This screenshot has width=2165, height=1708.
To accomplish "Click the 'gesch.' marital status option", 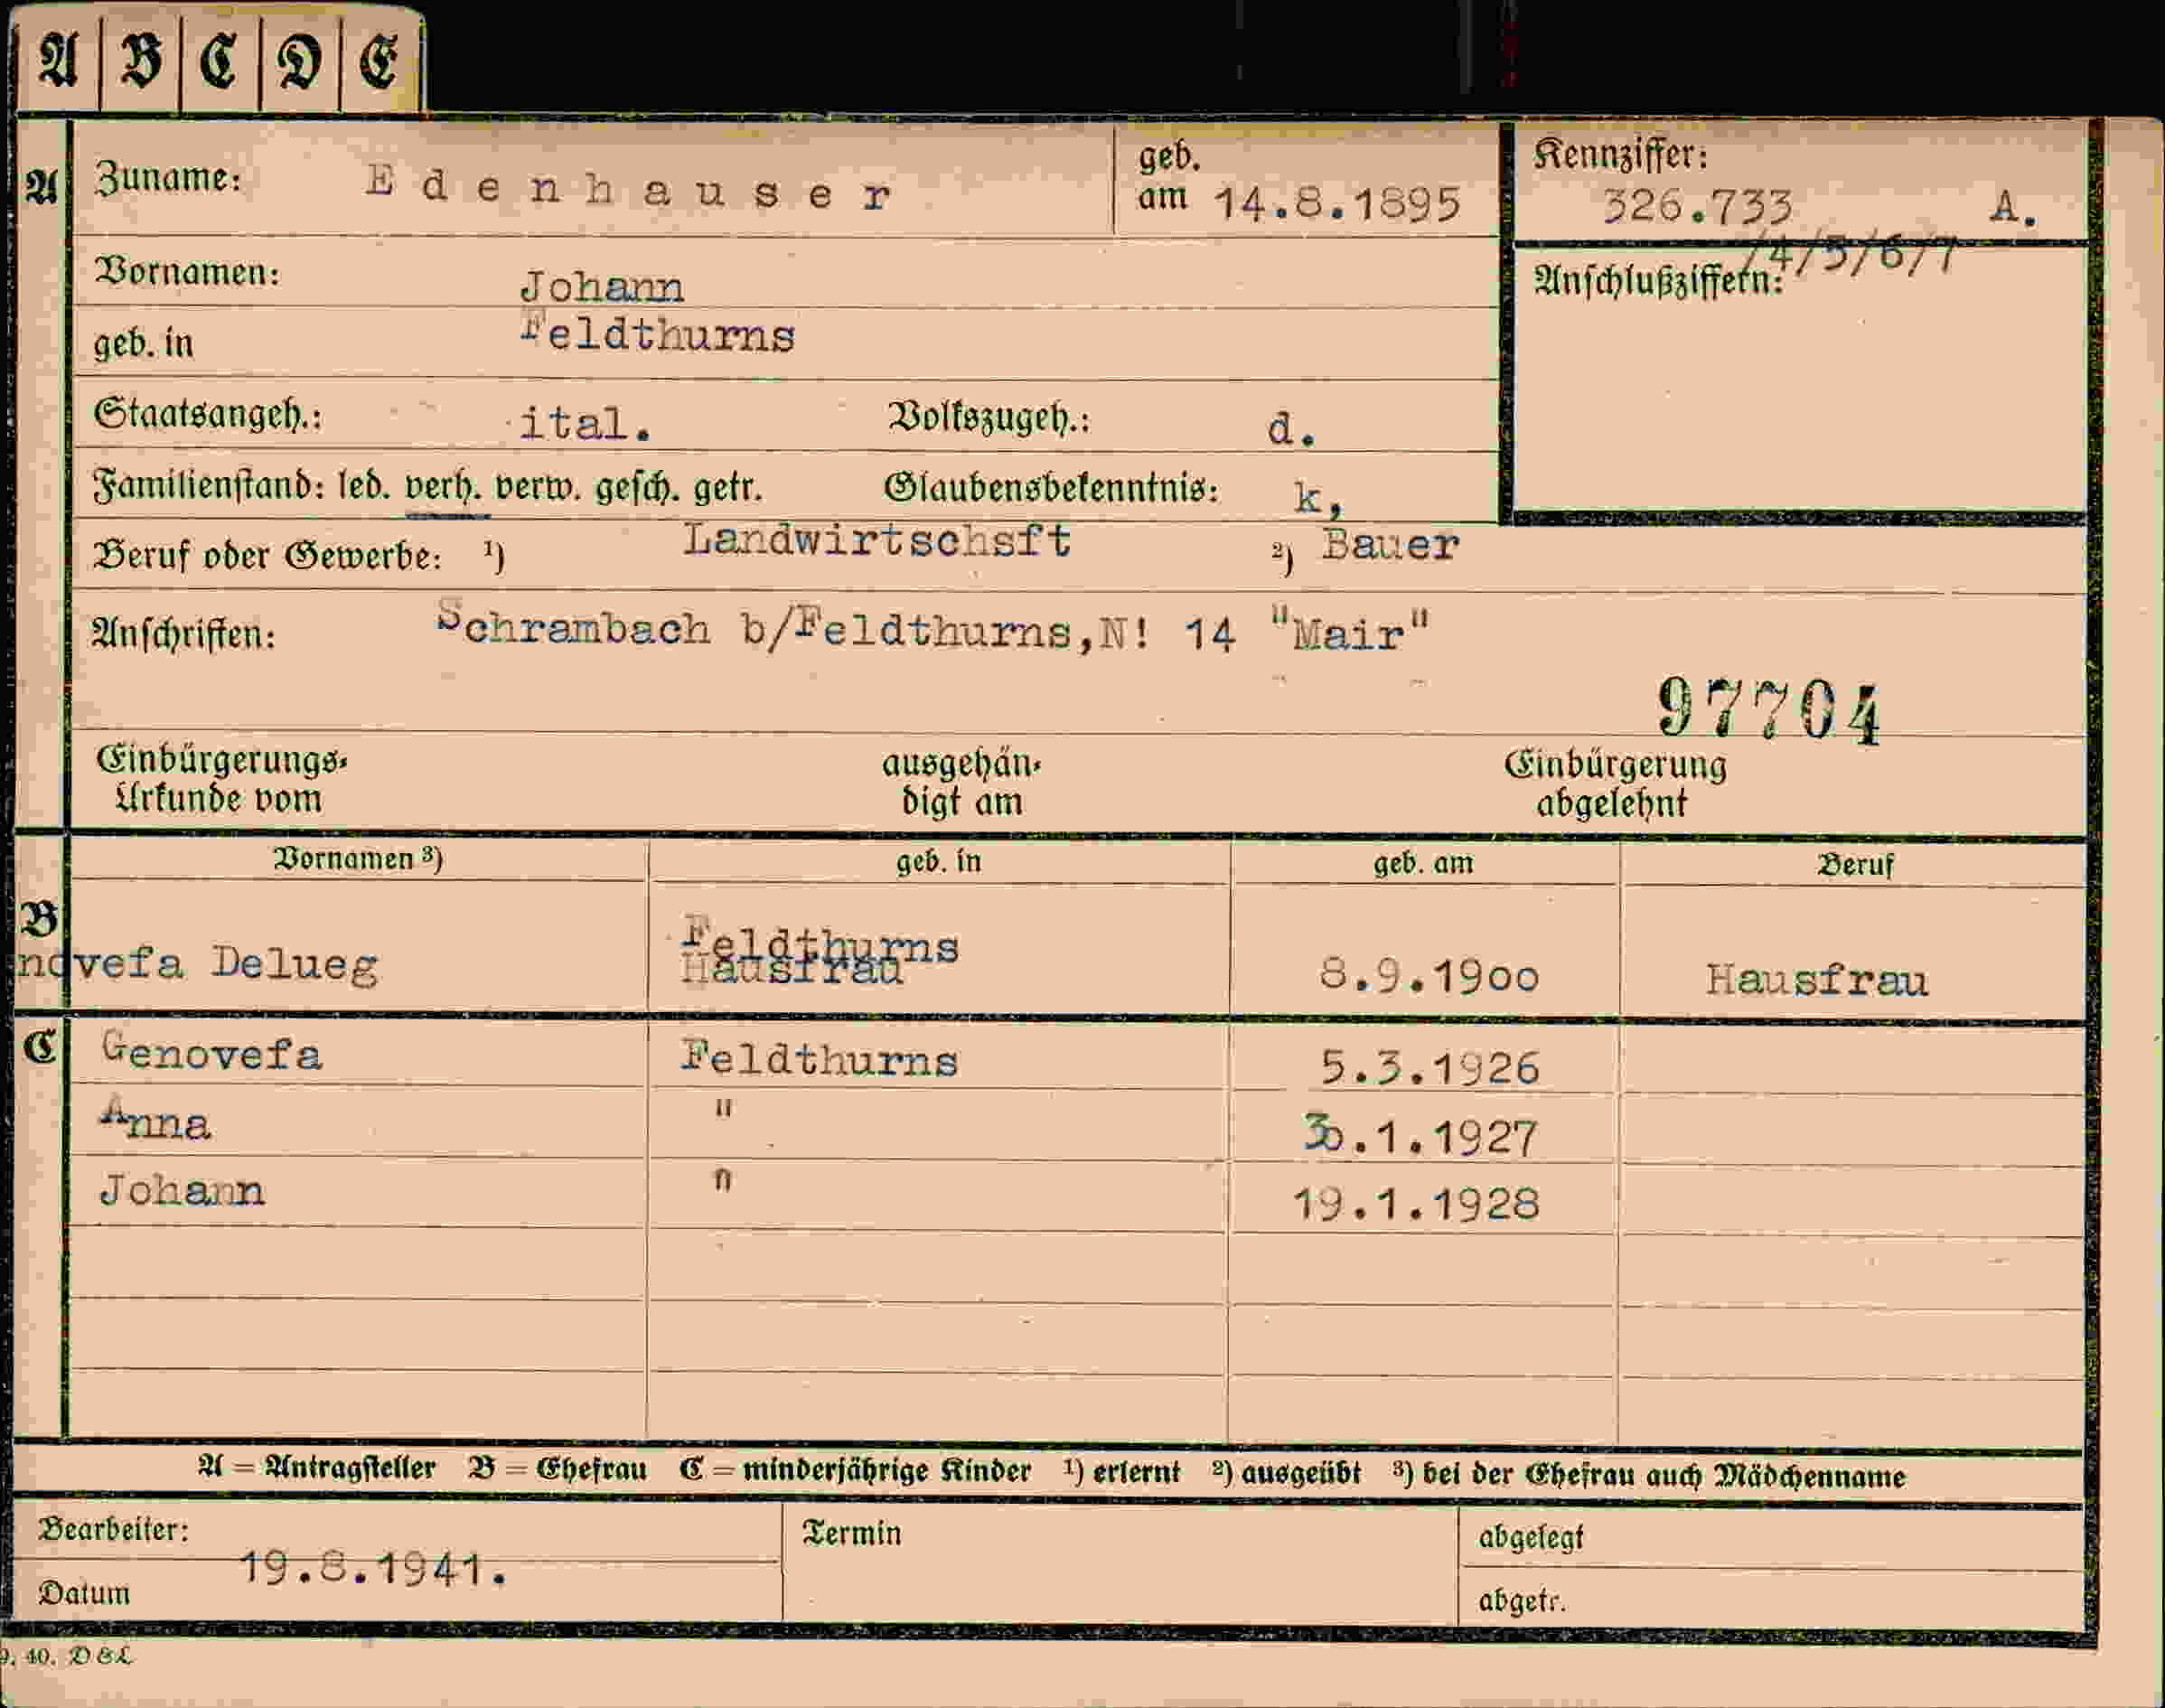I will pos(637,488).
